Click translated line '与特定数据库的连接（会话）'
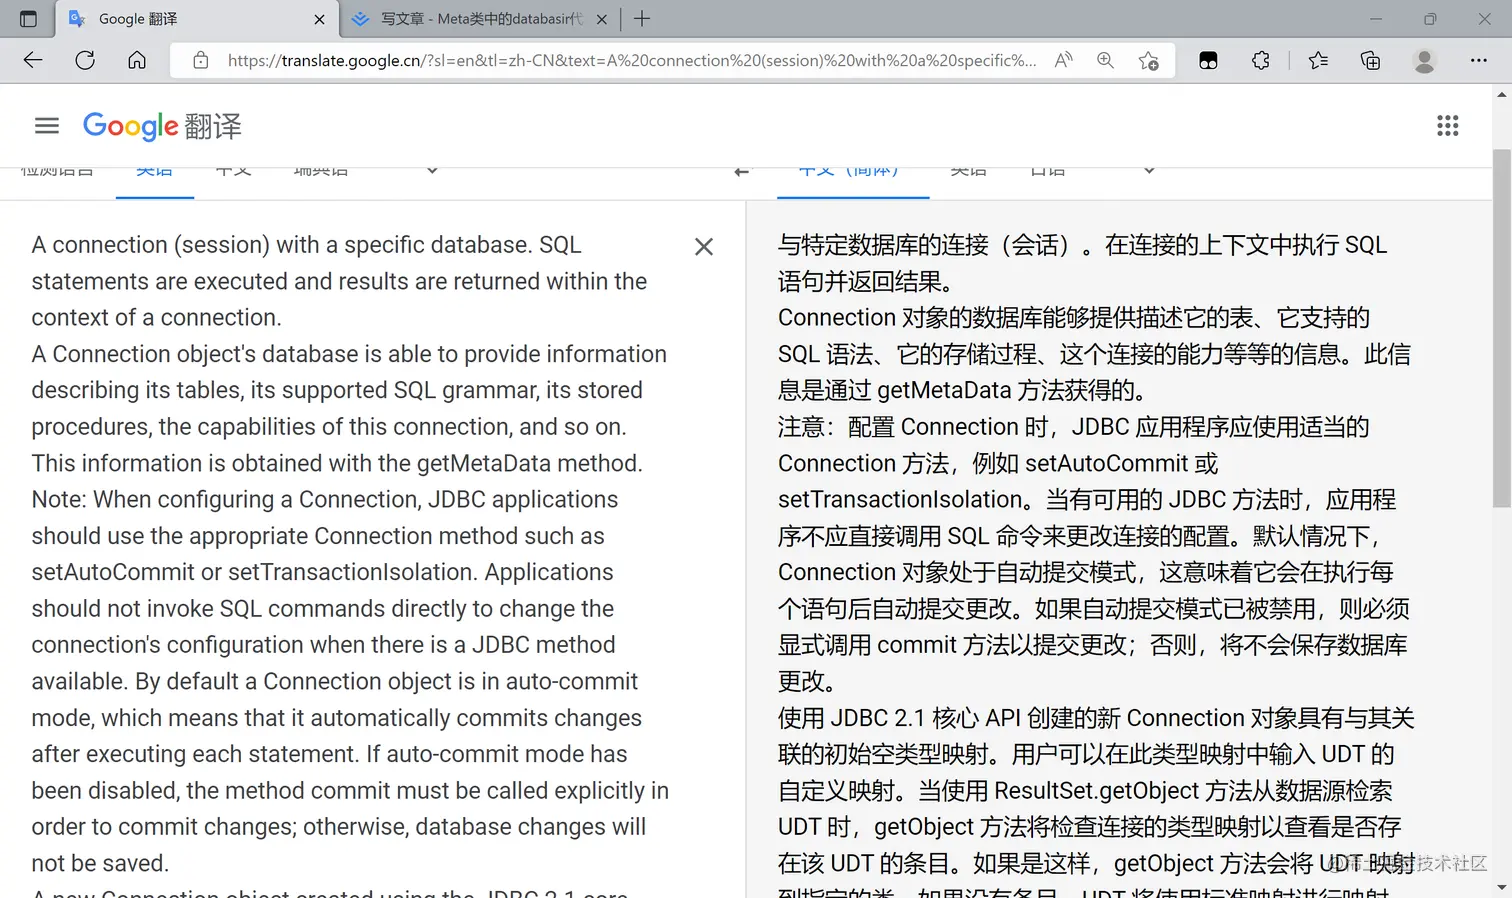 click(1083, 245)
